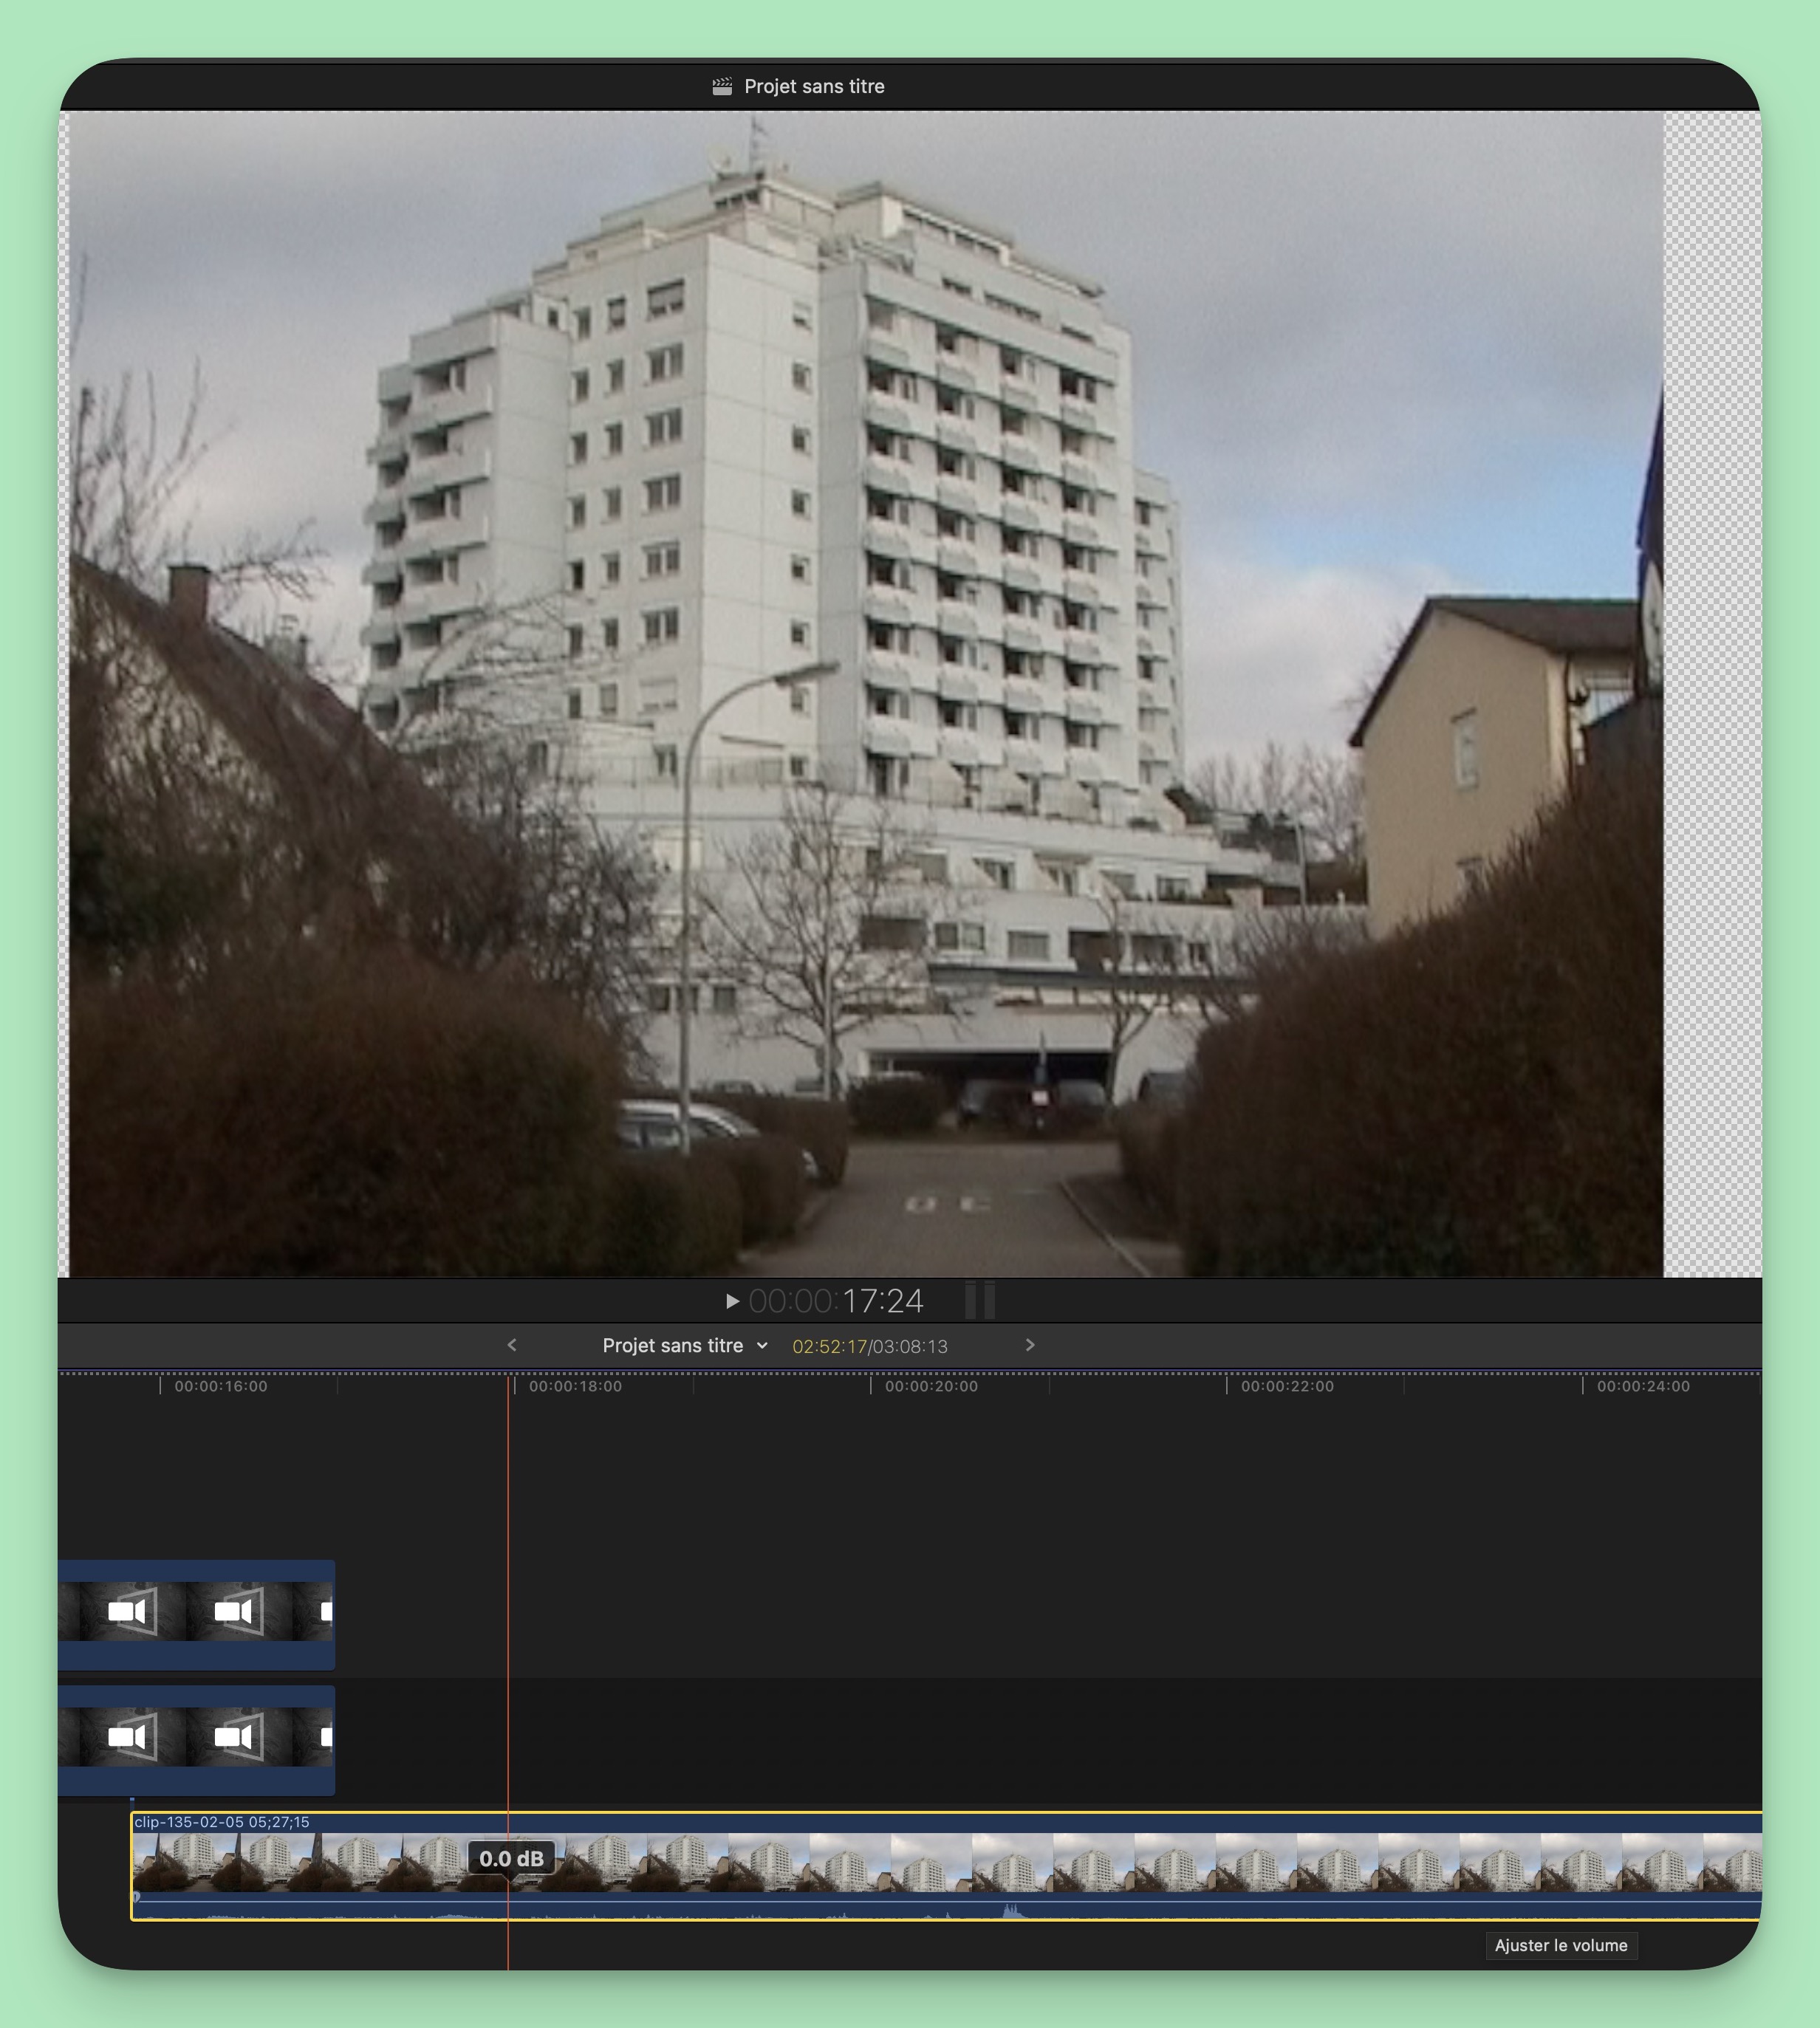Select the upper connected clip with camera icons

tap(197, 1615)
